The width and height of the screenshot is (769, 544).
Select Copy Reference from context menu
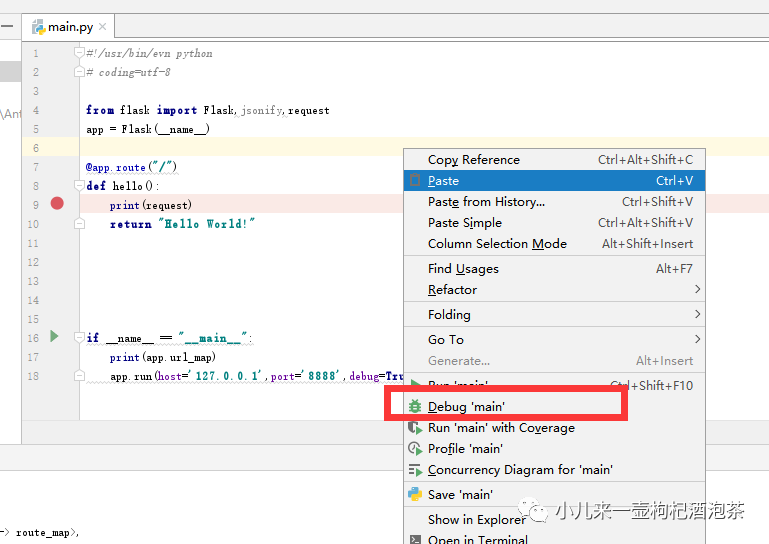pos(474,160)
